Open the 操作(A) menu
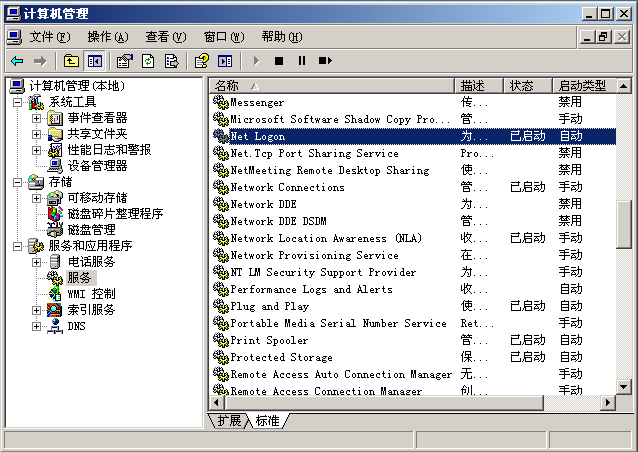 107,37
